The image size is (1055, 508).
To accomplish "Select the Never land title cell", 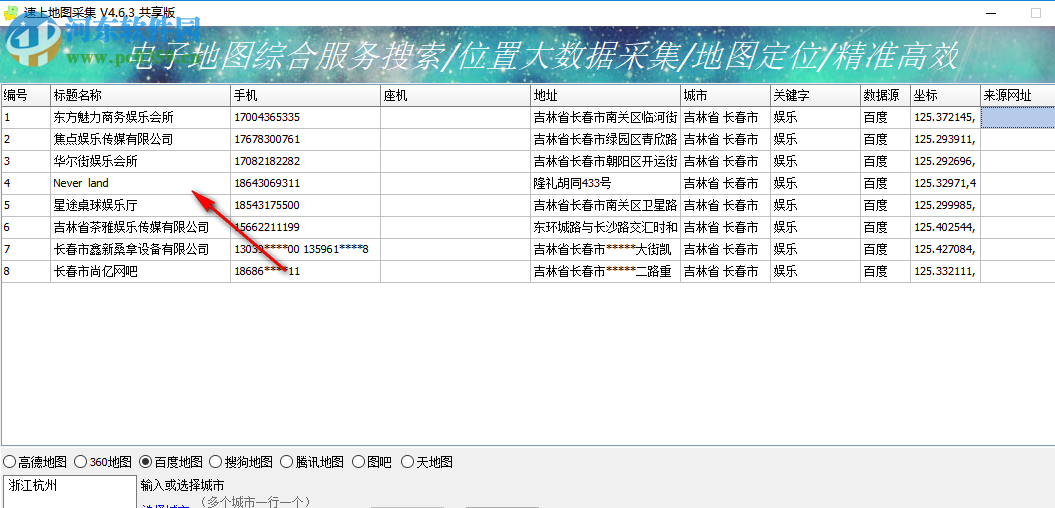I will tap(141, 183).
